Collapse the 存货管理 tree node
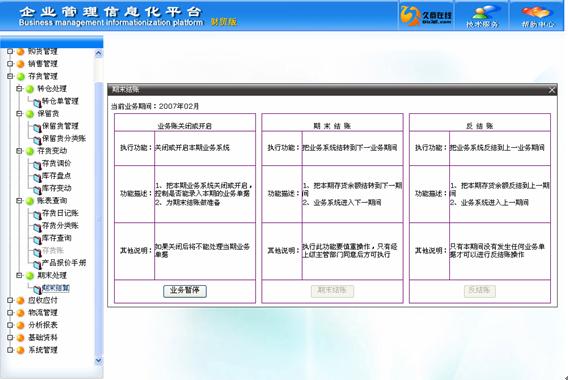 tap(11, 76)
